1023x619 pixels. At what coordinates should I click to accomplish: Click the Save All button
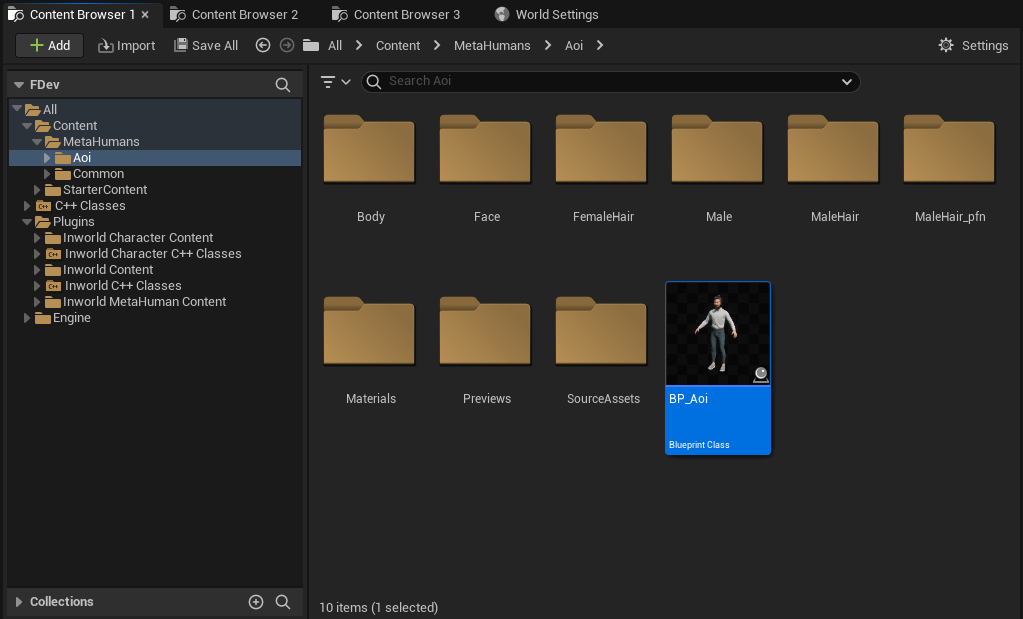tap(206, 45)
